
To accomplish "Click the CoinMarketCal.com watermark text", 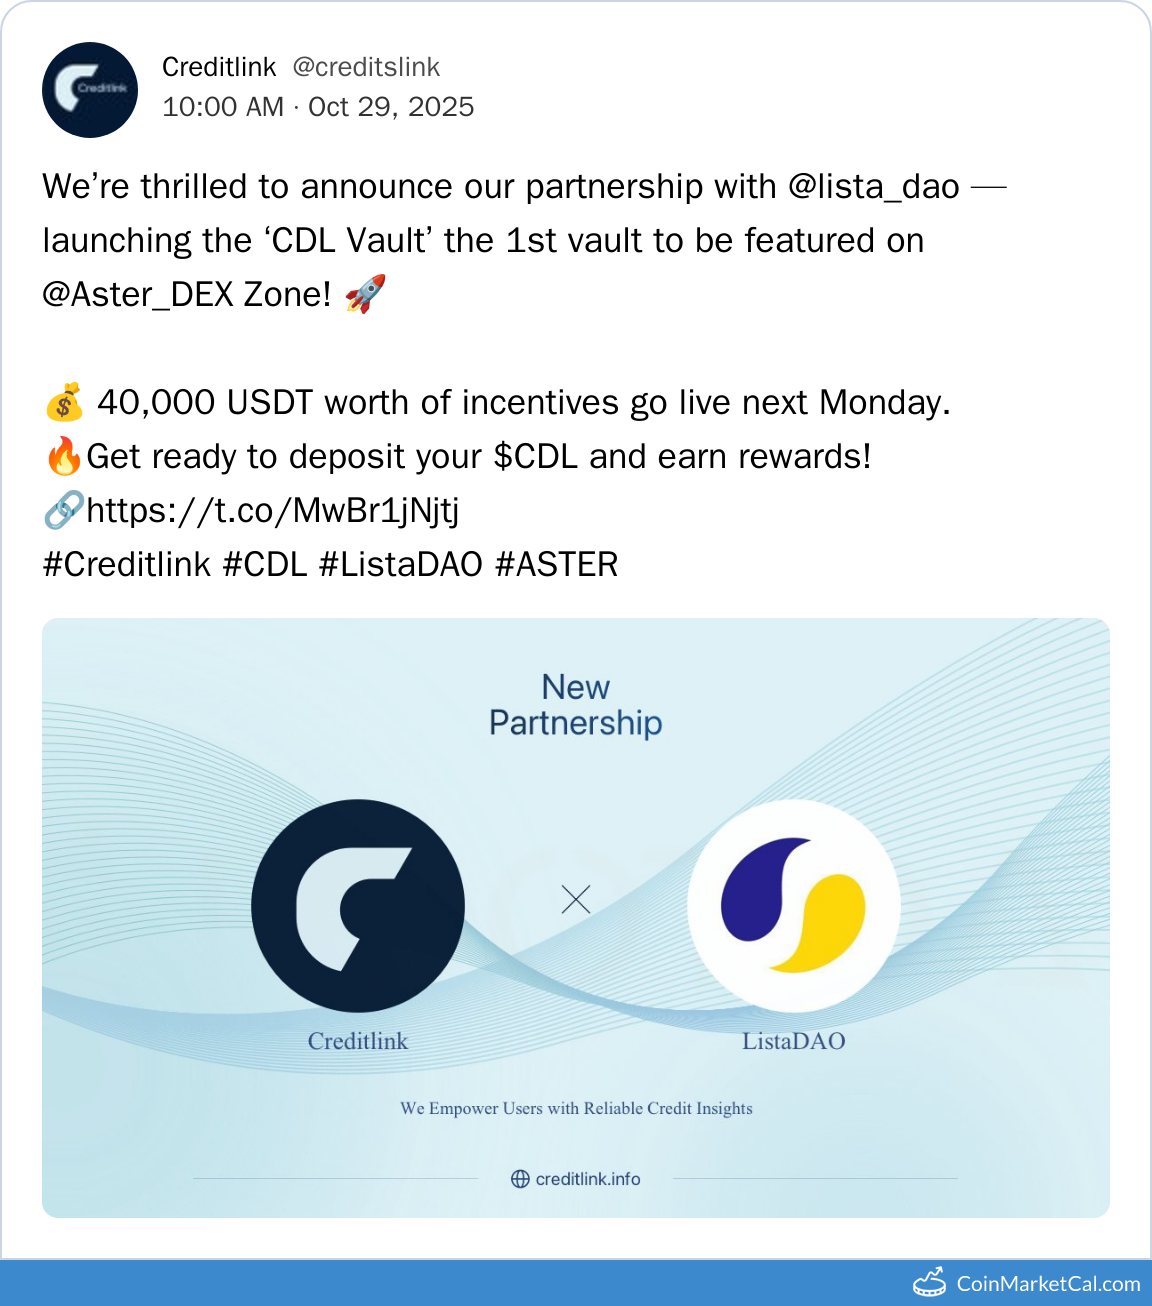I will (1048, 1284).
